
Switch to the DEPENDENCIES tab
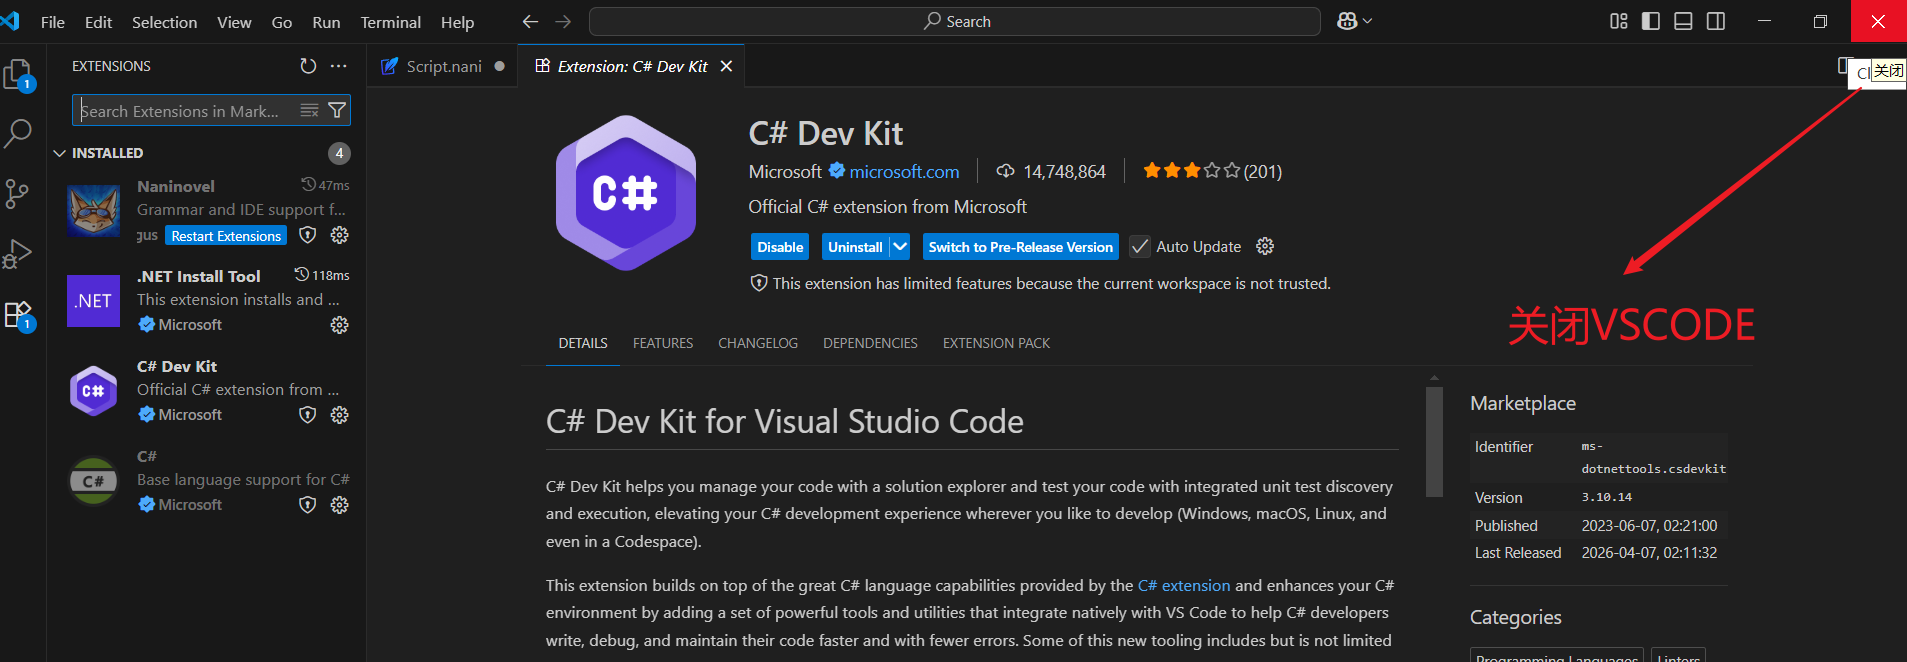870,343
